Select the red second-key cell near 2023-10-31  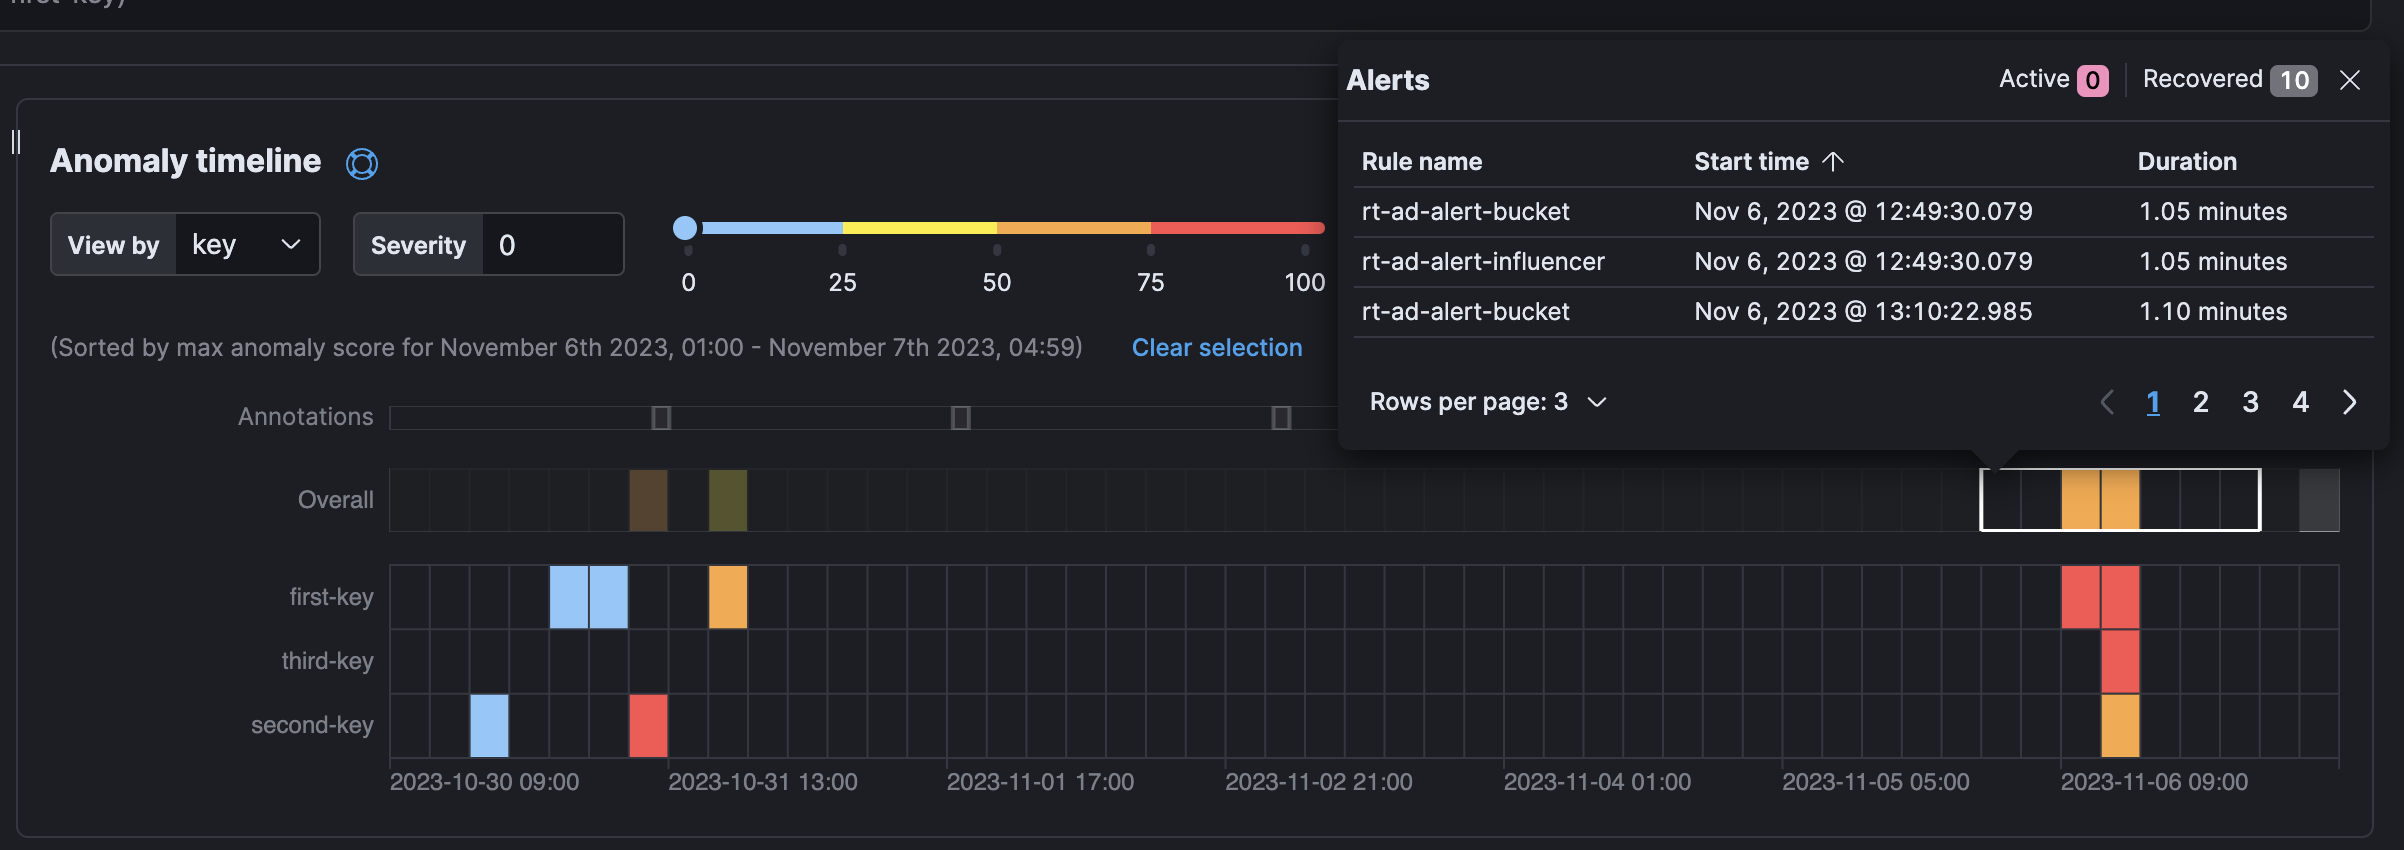648,725
